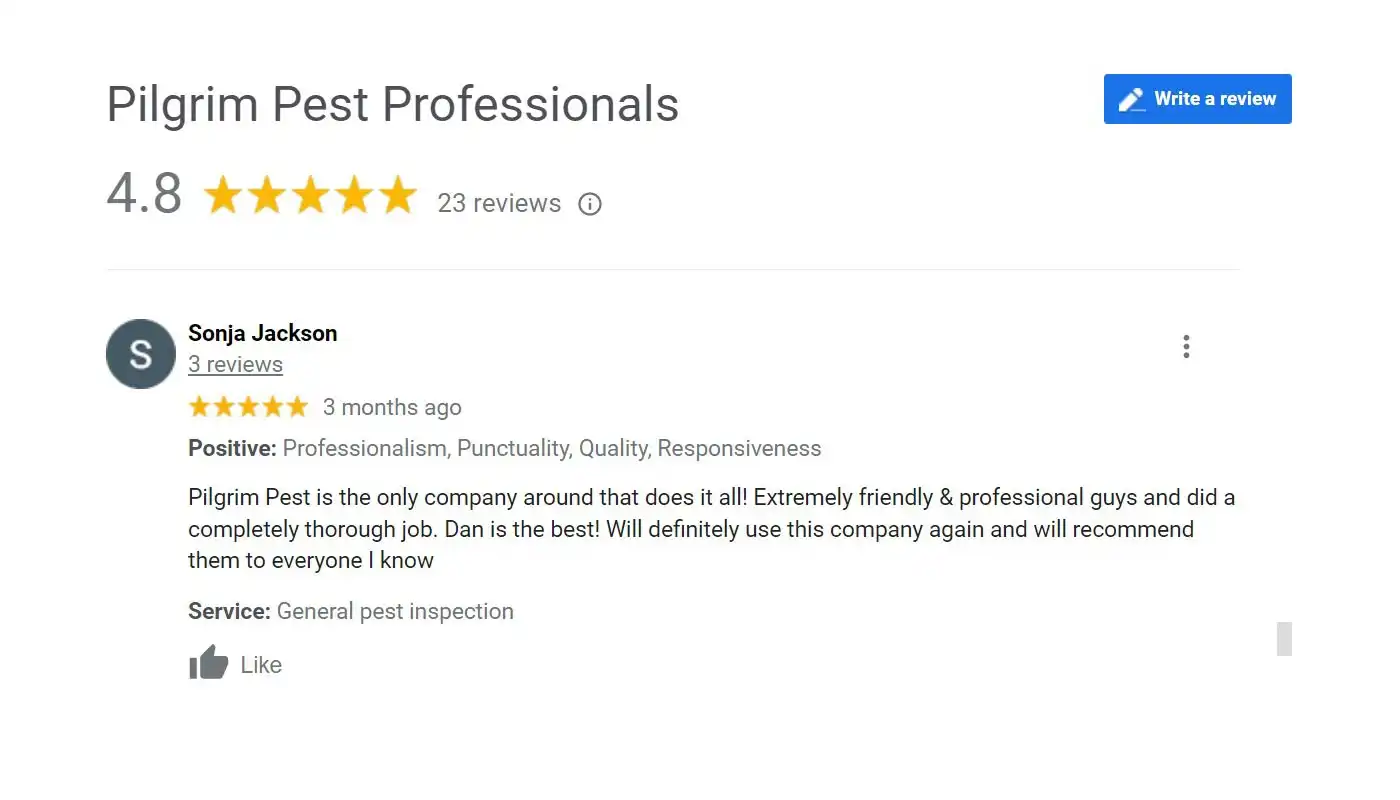Click the thumbs up Like icon
Viewport: 1400px width, 800px height.
coord(208,662)
